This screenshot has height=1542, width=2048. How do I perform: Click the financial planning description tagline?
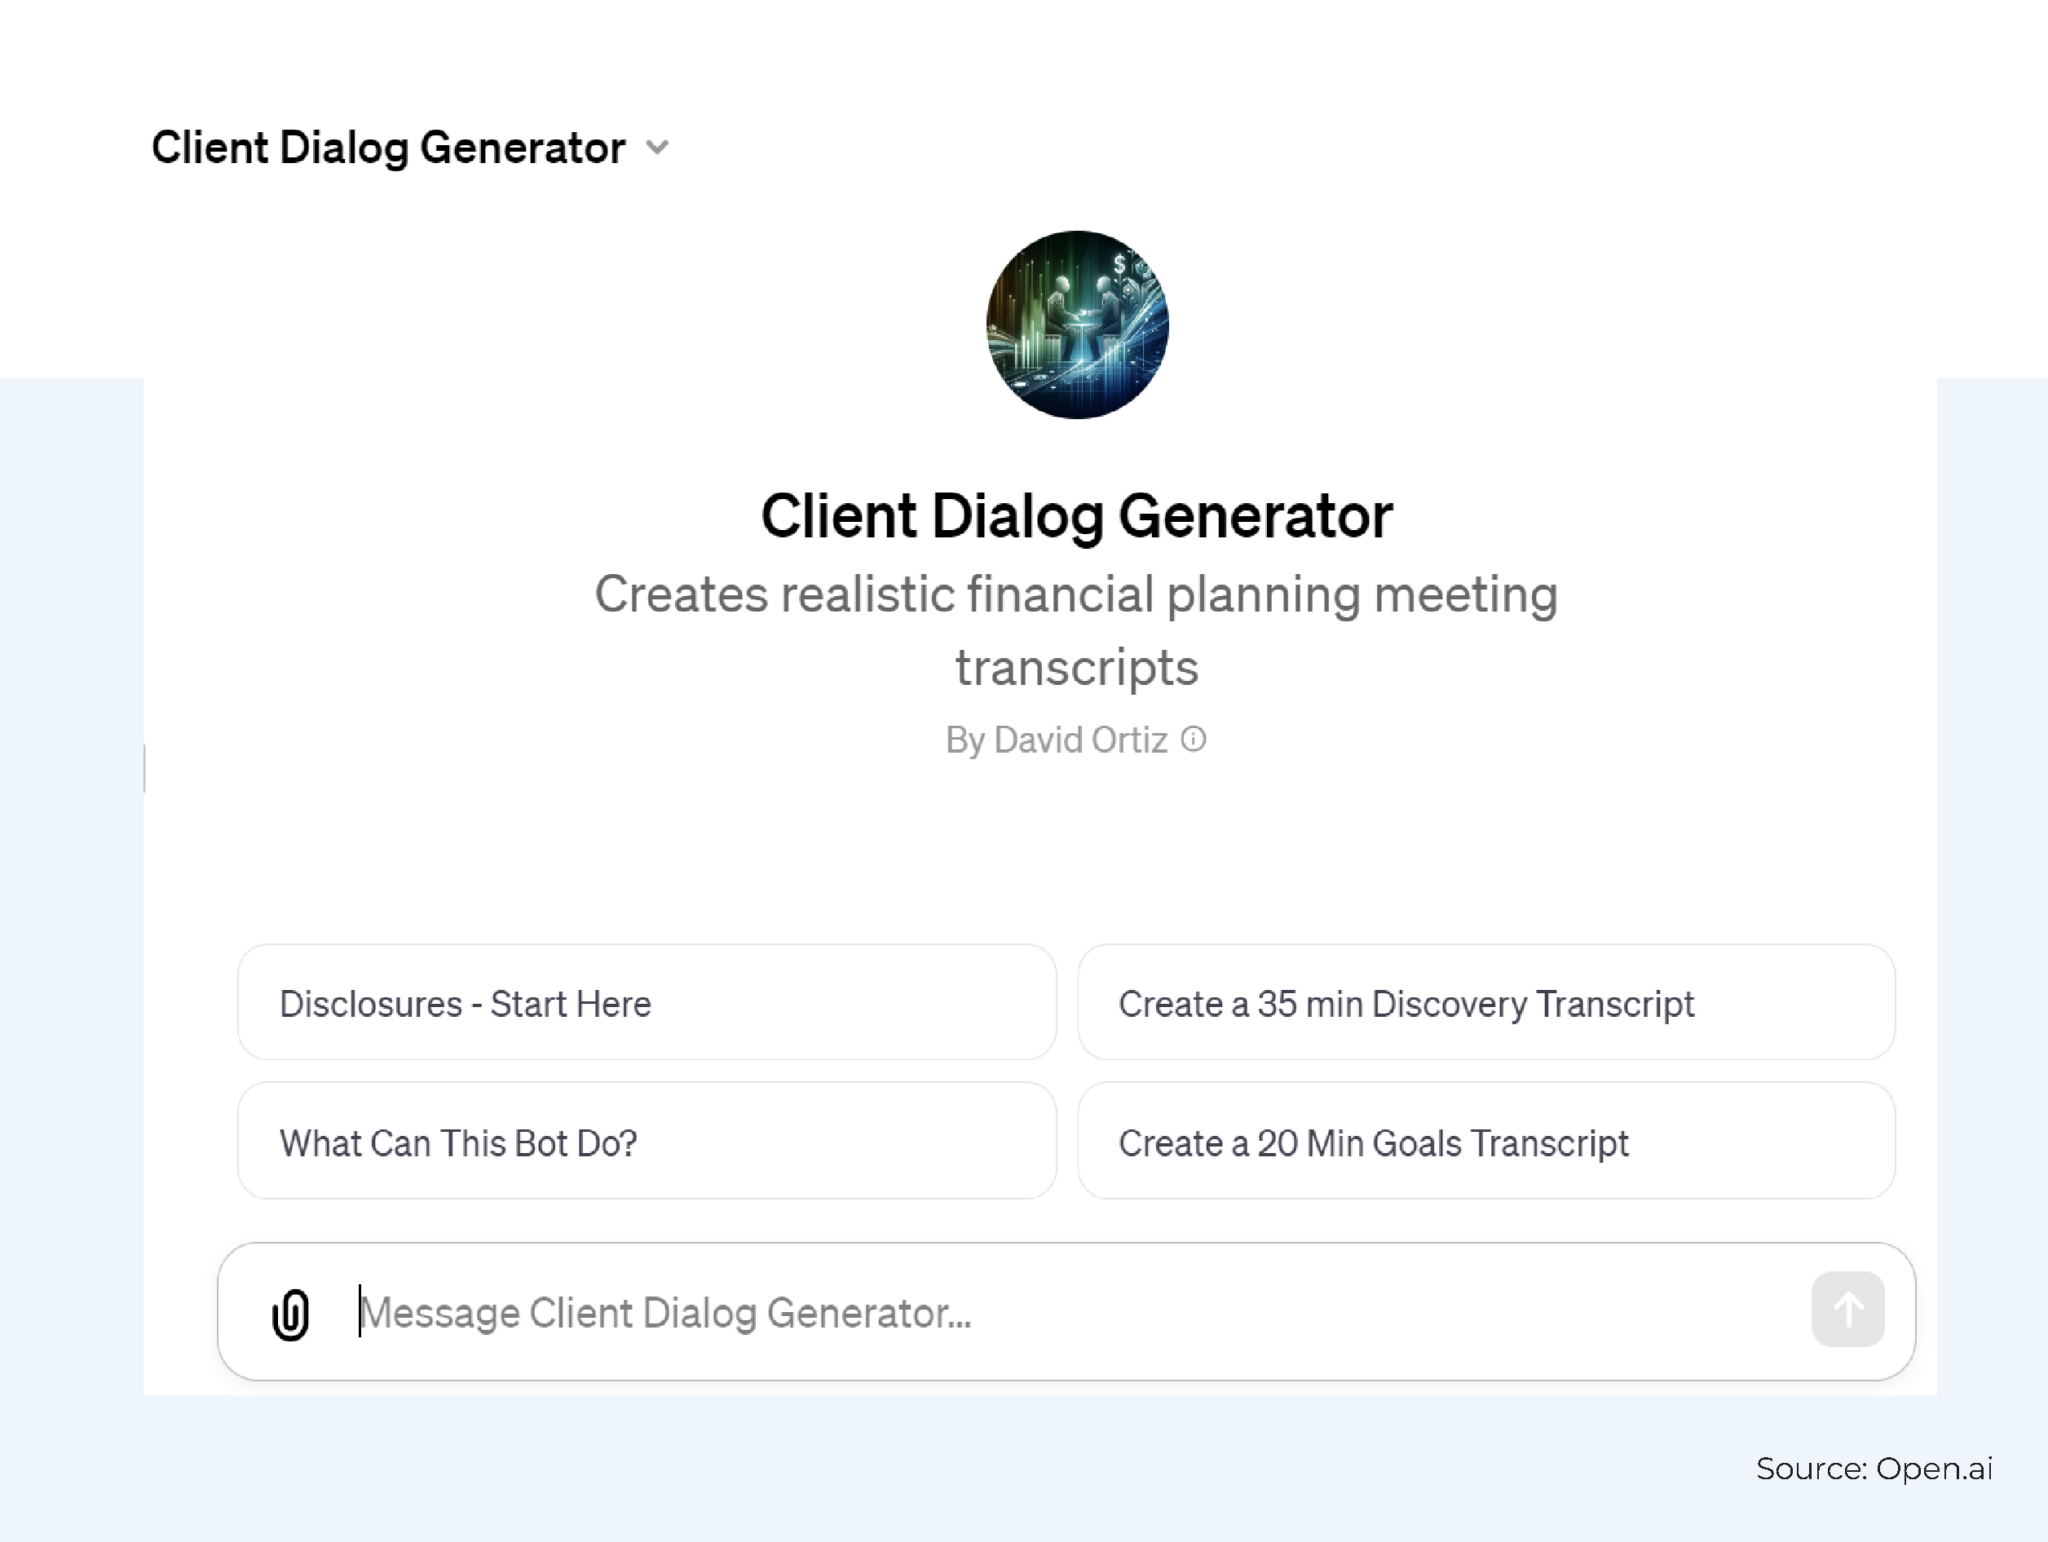[x=1075, y=630]
